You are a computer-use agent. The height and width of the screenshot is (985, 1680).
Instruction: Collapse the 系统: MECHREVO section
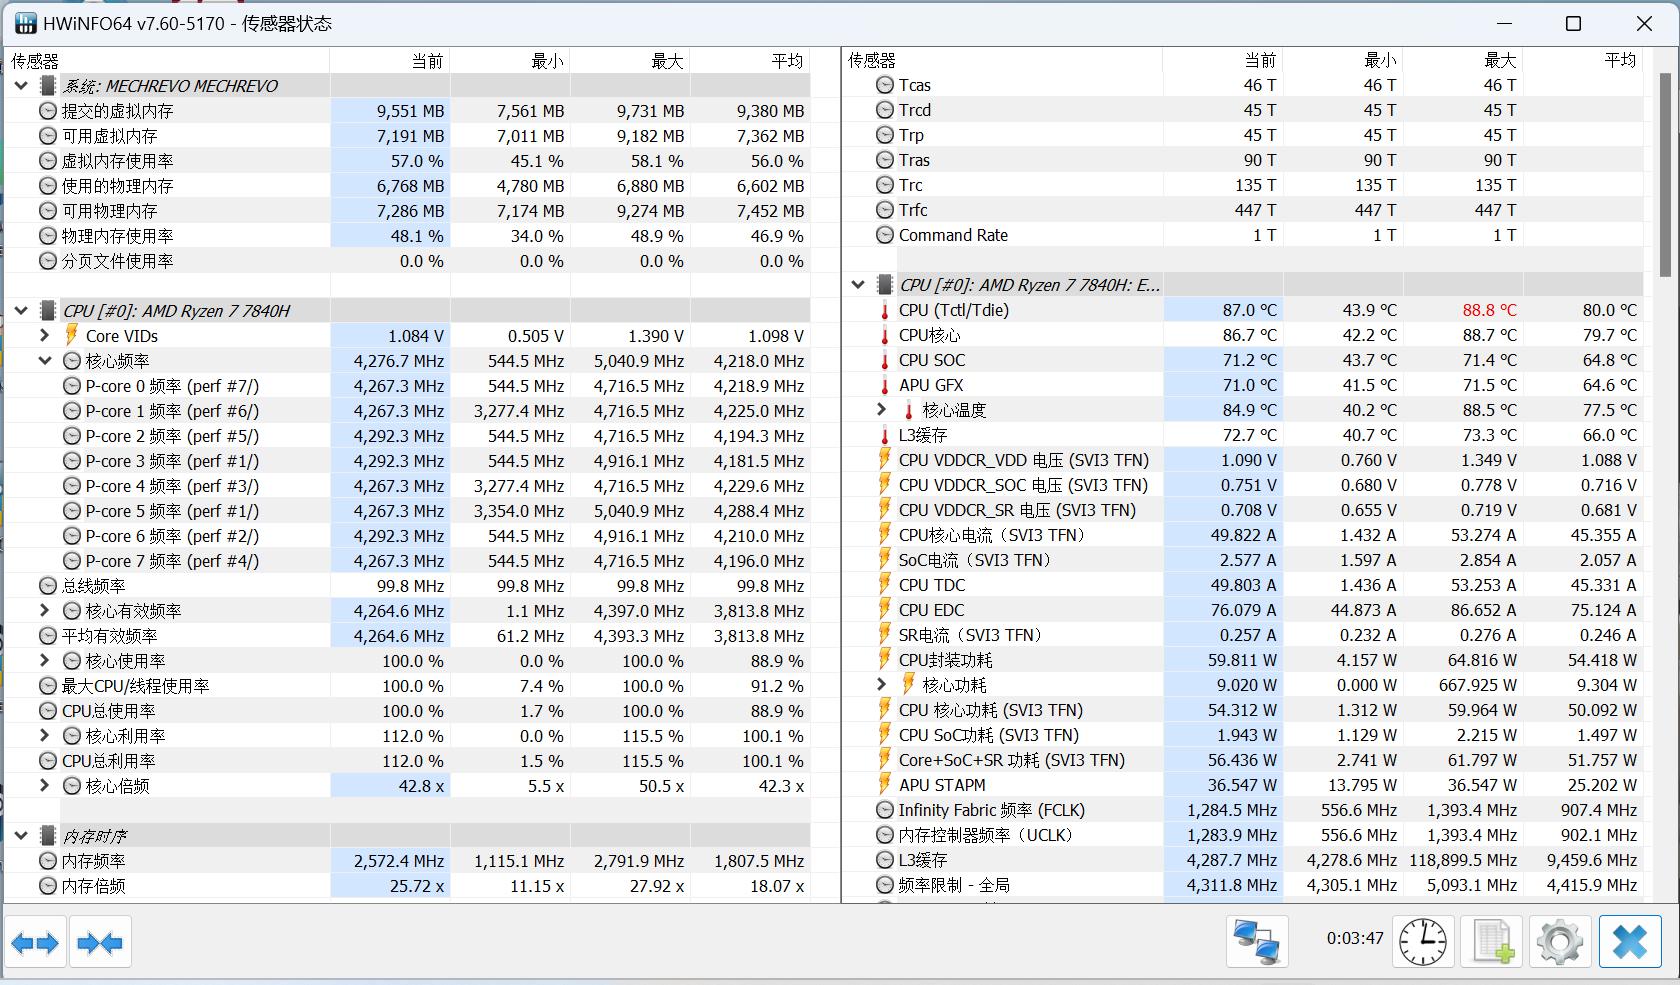pos(21,86)
